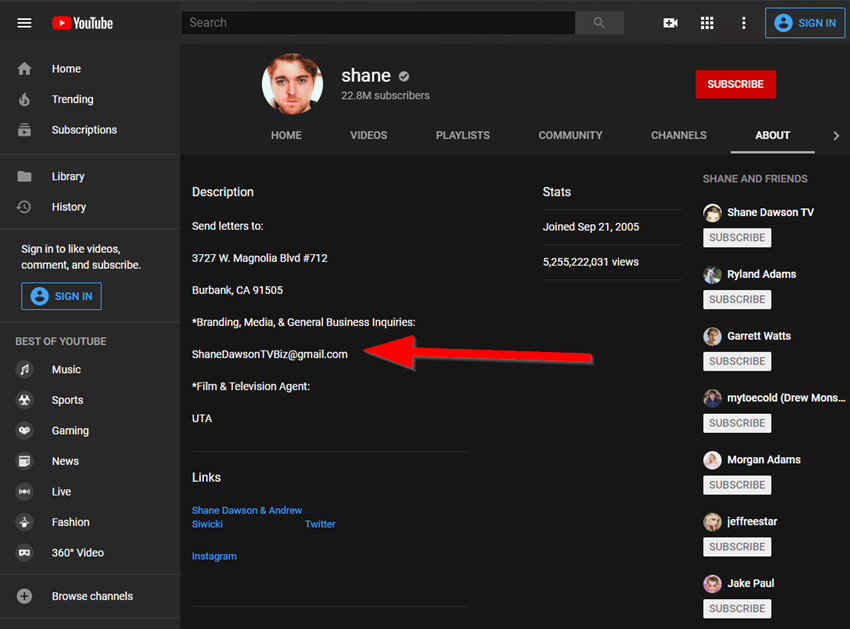
Task: Click the Joined Sep 21, 2005 text
Action: (590, 227)
